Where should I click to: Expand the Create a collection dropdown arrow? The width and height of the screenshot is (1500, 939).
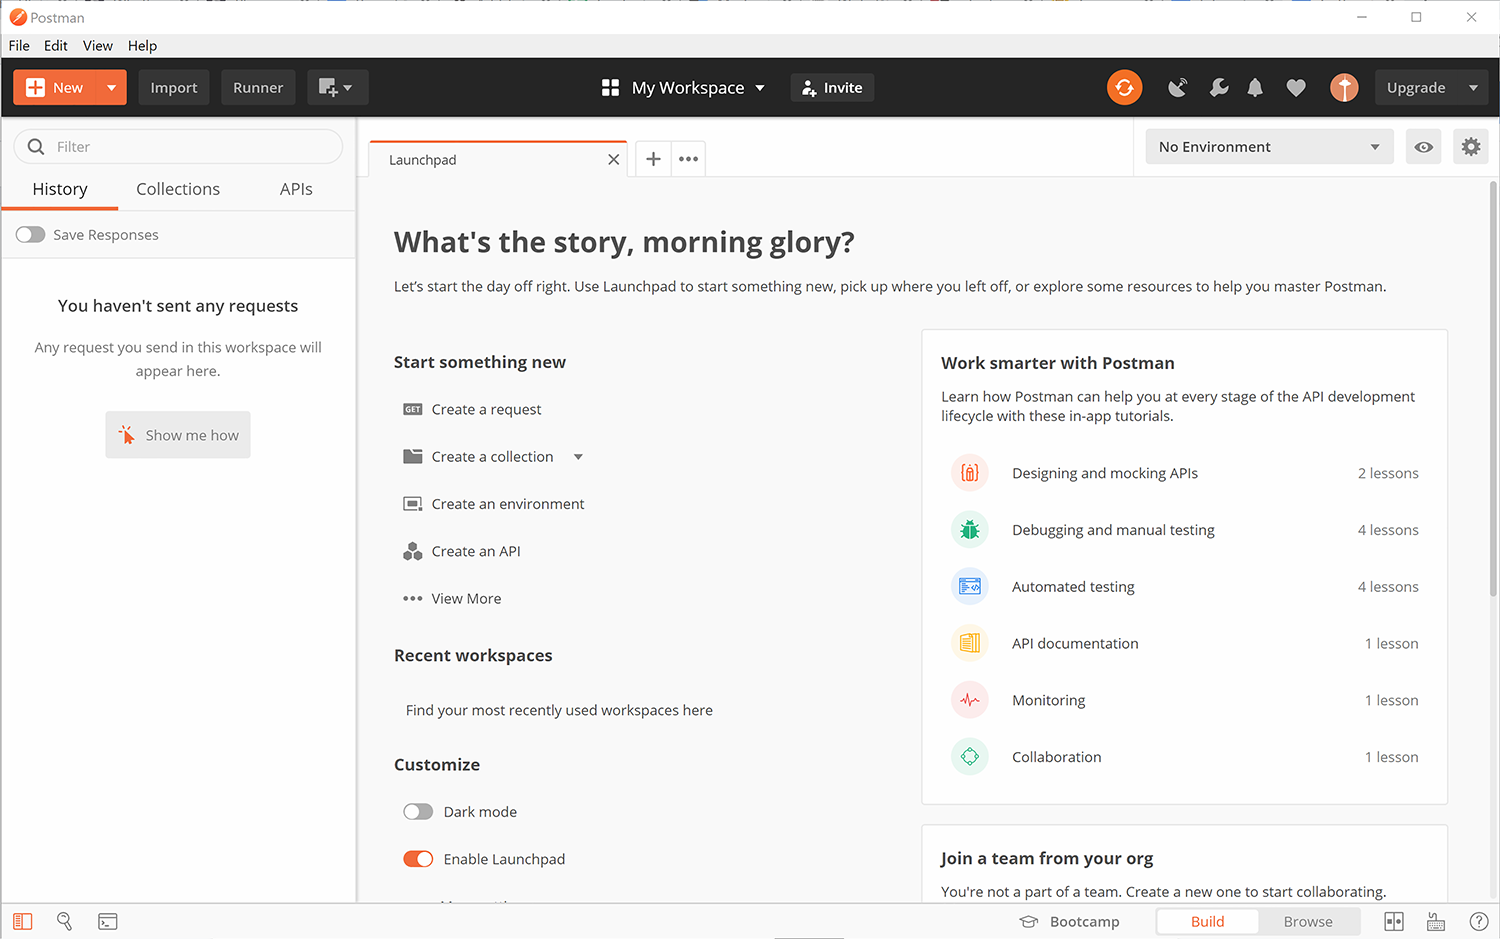tap(578, 456)
